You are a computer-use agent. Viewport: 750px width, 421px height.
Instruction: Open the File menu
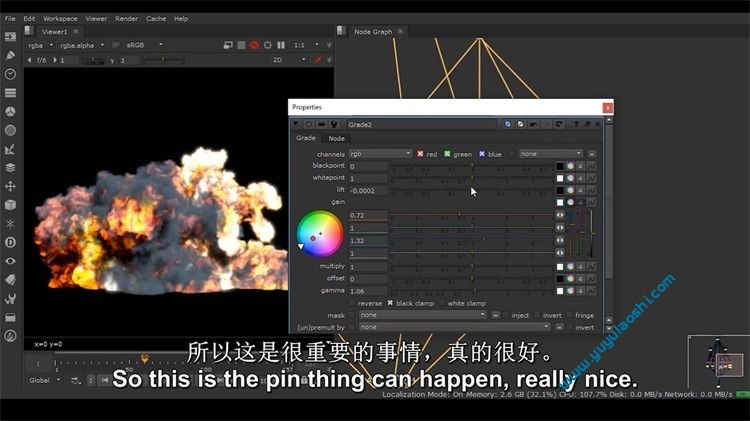[x=10, y=19]
